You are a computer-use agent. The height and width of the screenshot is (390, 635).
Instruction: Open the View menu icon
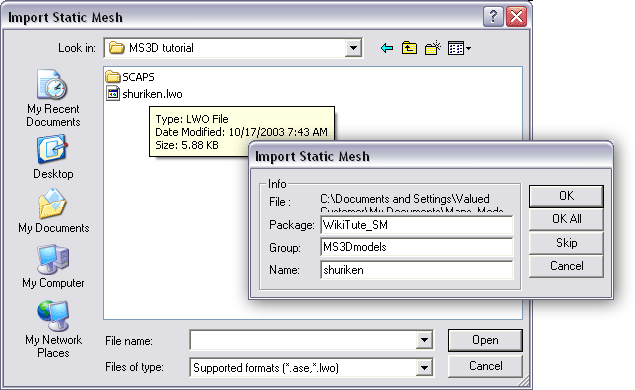click(x=459, y=49)
